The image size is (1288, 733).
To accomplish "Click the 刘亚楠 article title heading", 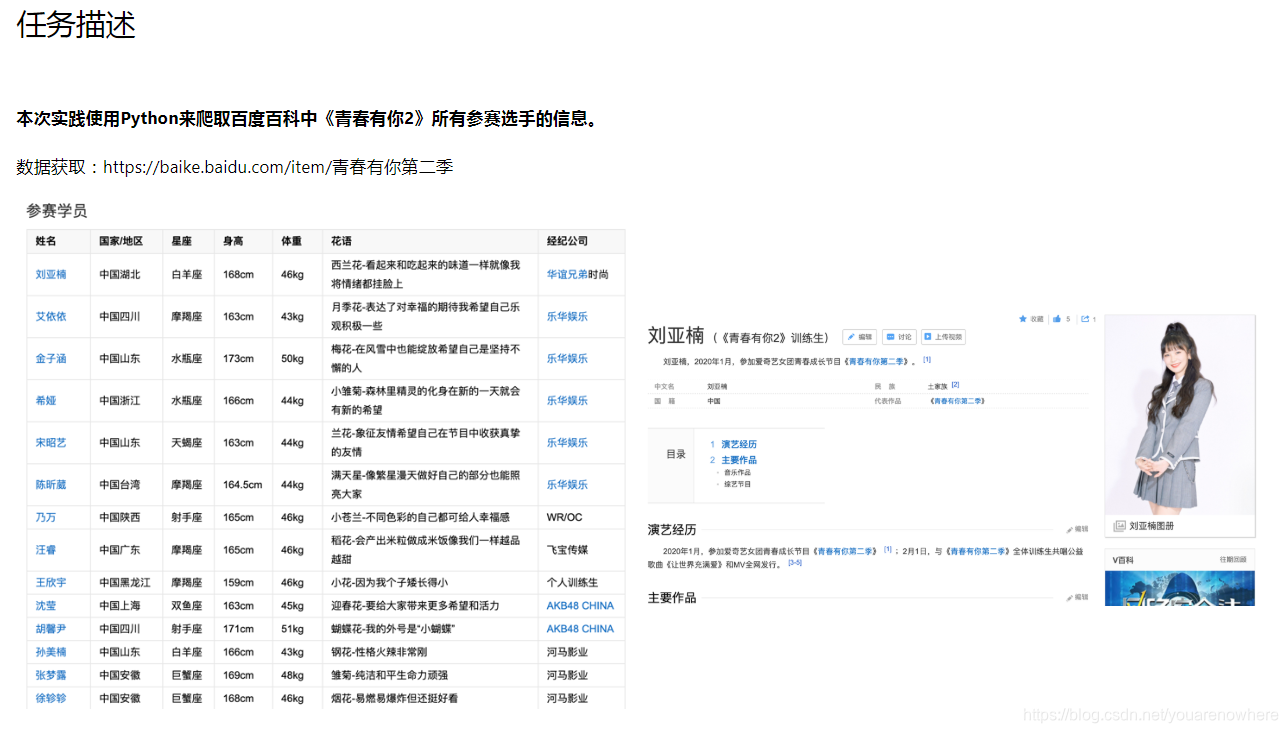I will point(676,336).
